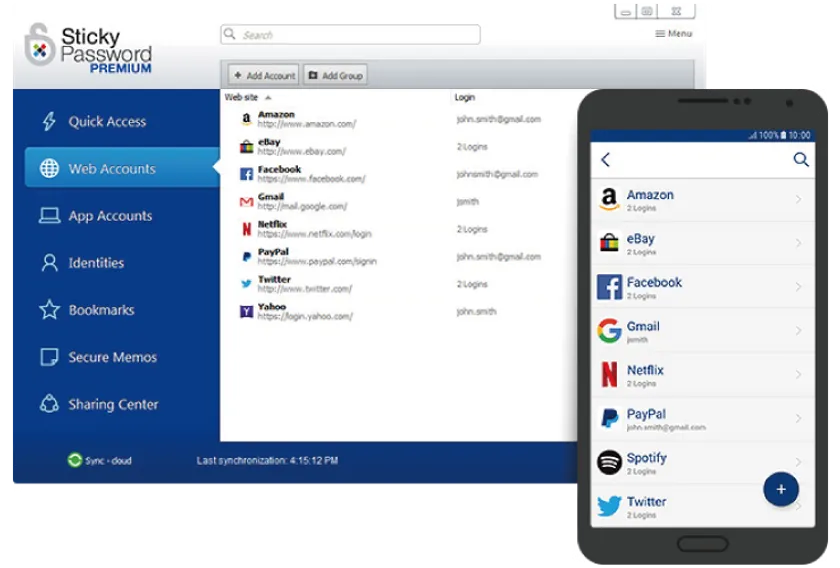Image resolution: width=840 pixels, height=568 pixels.
Task: Select the Twitter row in desktop list
Action: (x=399, y=284)
